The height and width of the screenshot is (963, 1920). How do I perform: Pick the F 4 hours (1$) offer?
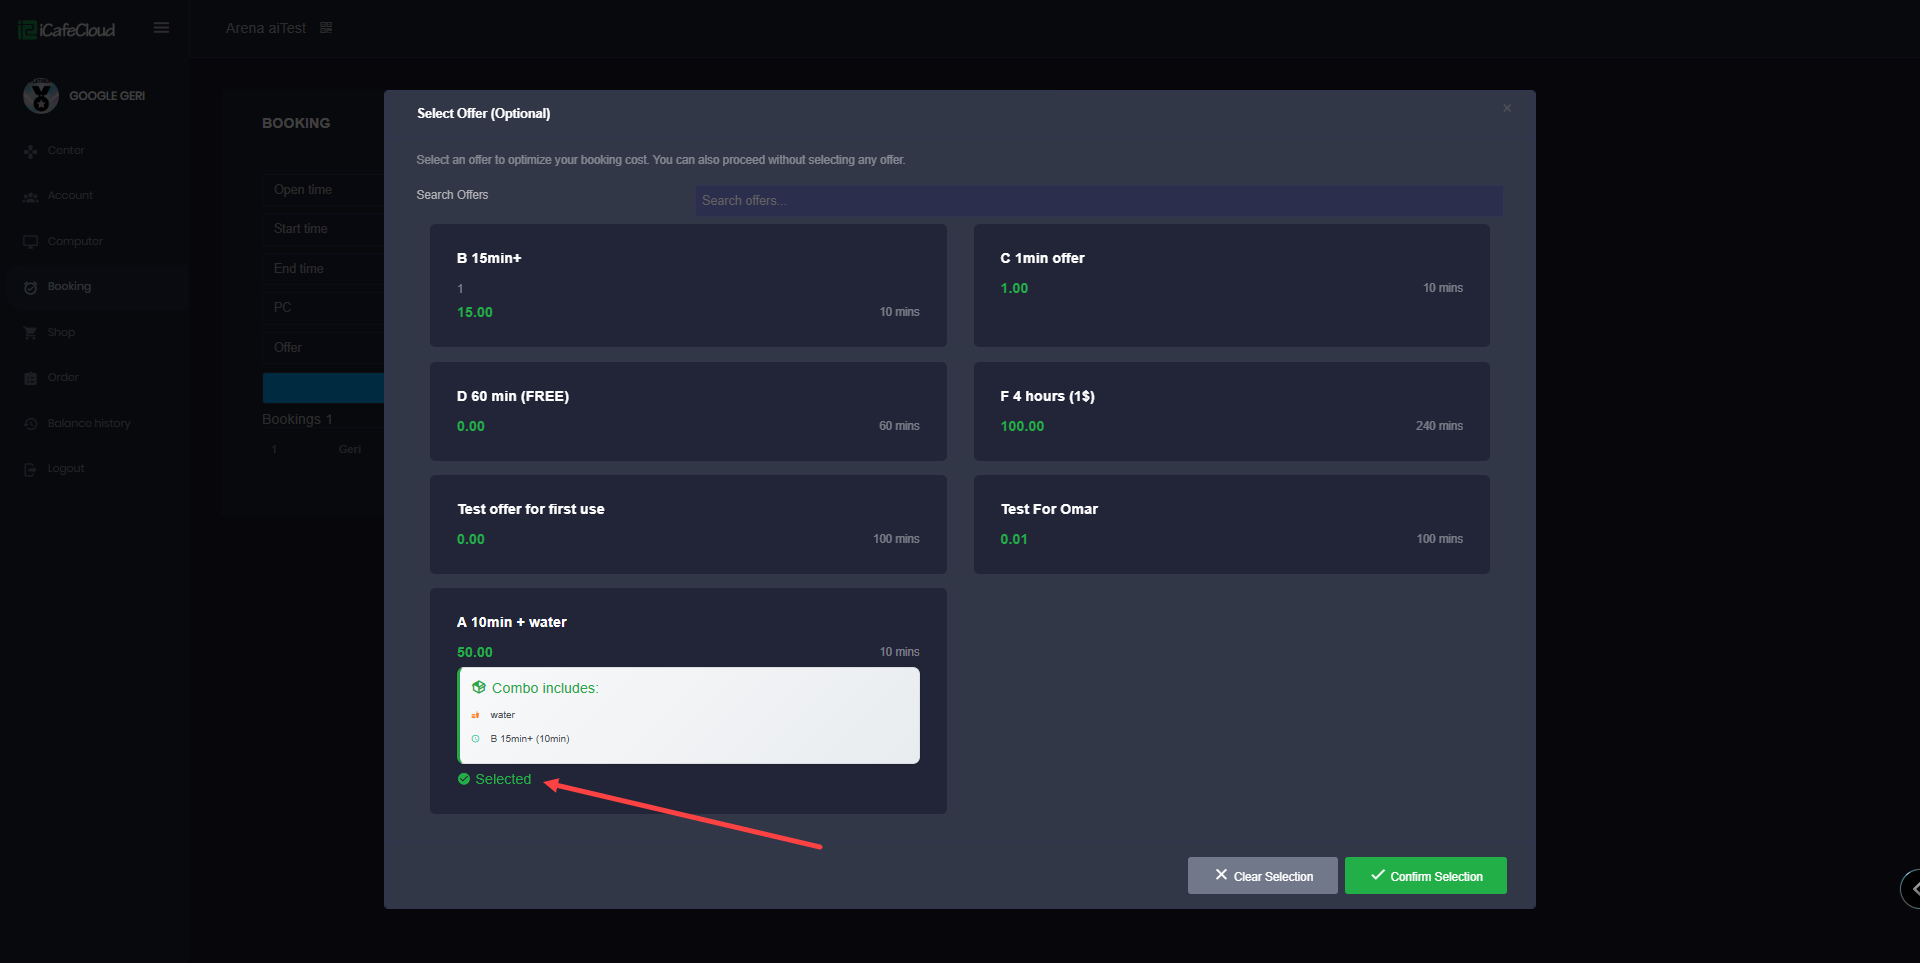click(1231, 411)
